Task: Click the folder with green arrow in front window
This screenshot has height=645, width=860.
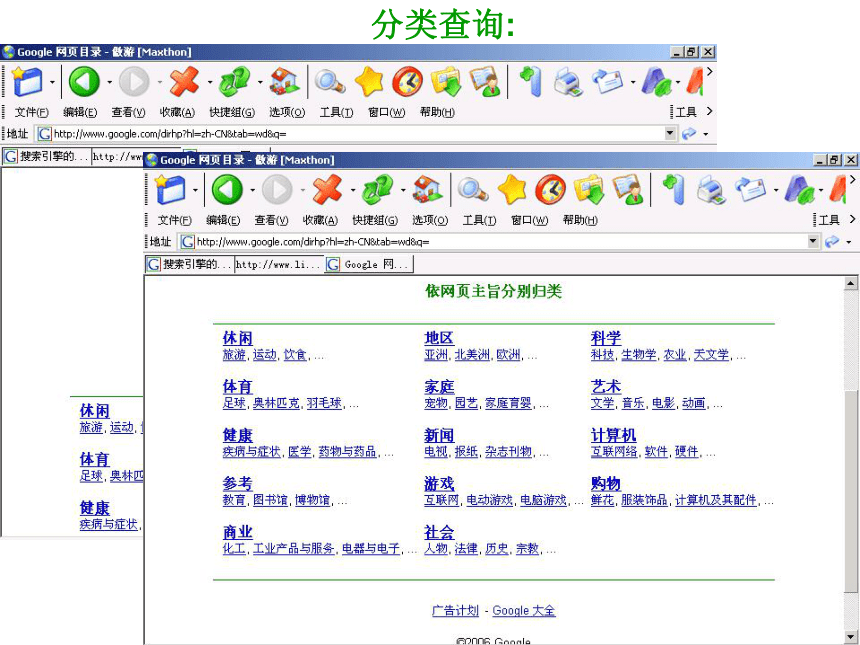Action: click(589, 190)
